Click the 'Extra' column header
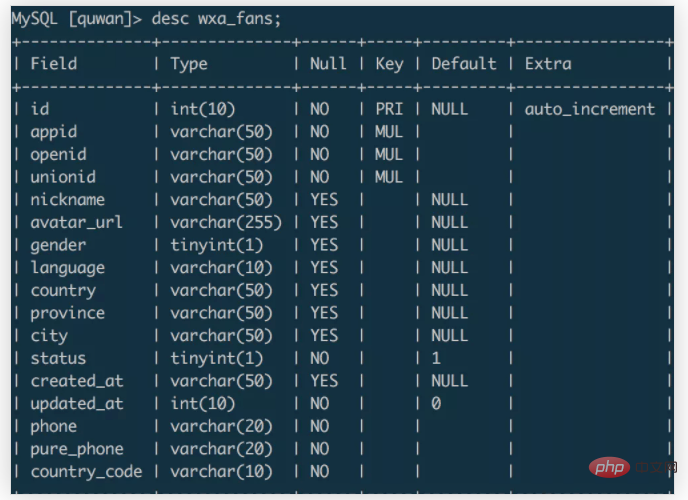Image resolution: width=688 pixels, height=500 pixels. click(x=548, y=64)
